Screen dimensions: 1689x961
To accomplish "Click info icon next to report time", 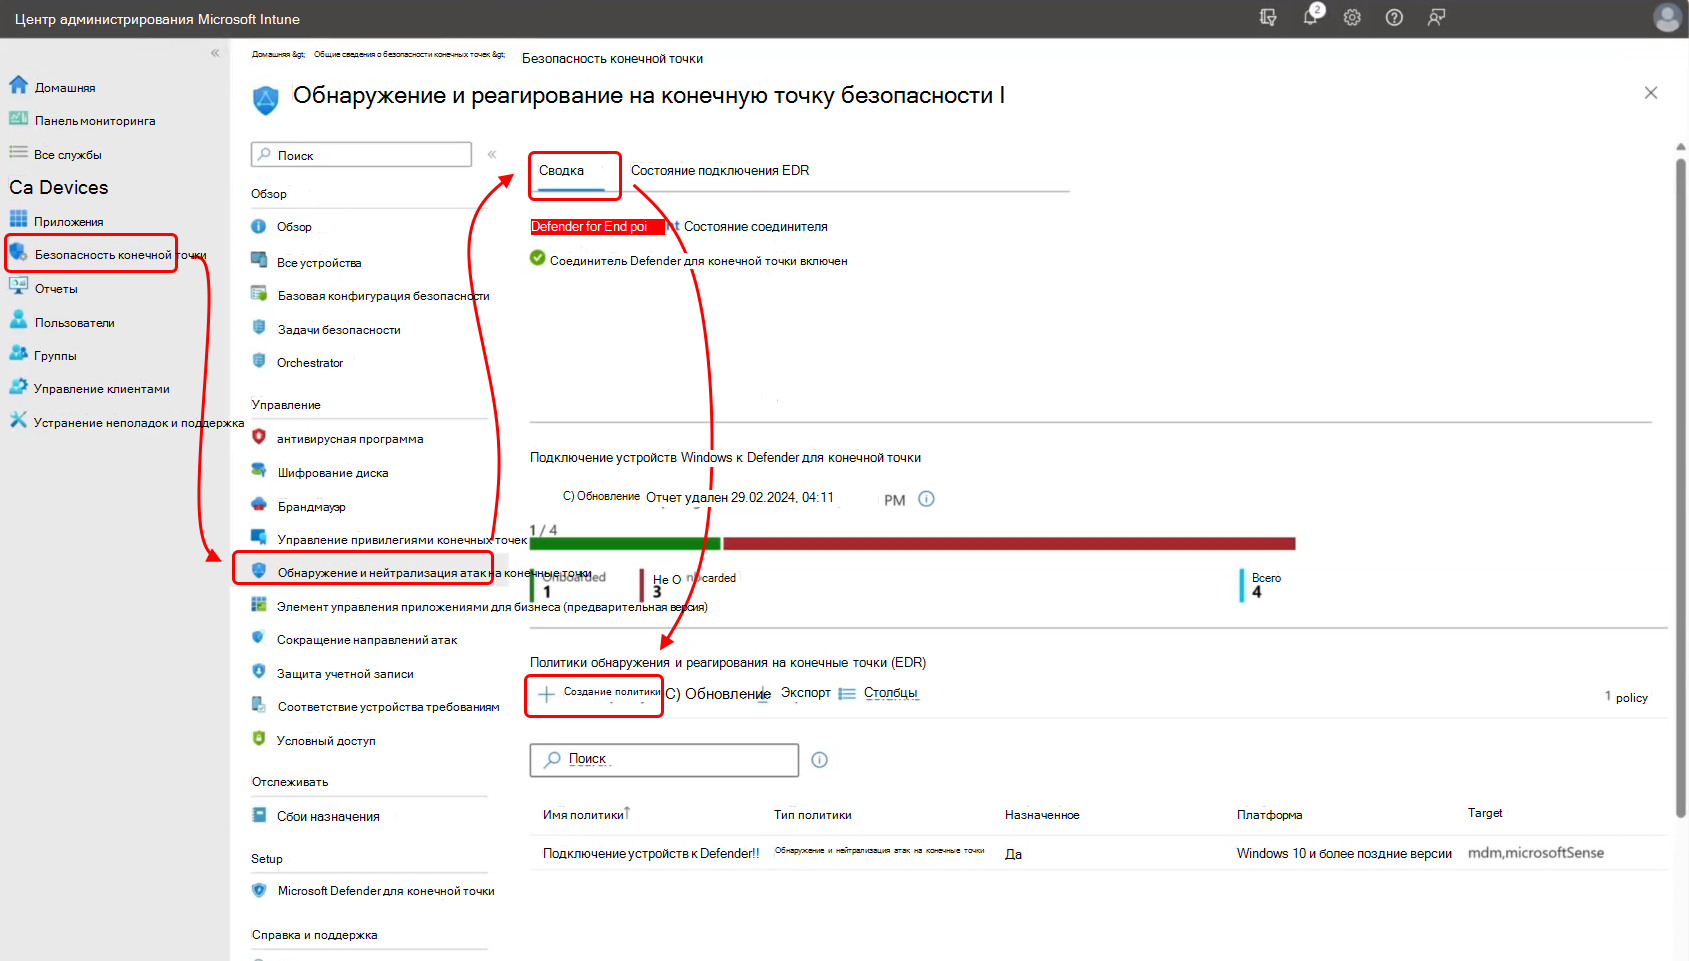I will (926, 499).
